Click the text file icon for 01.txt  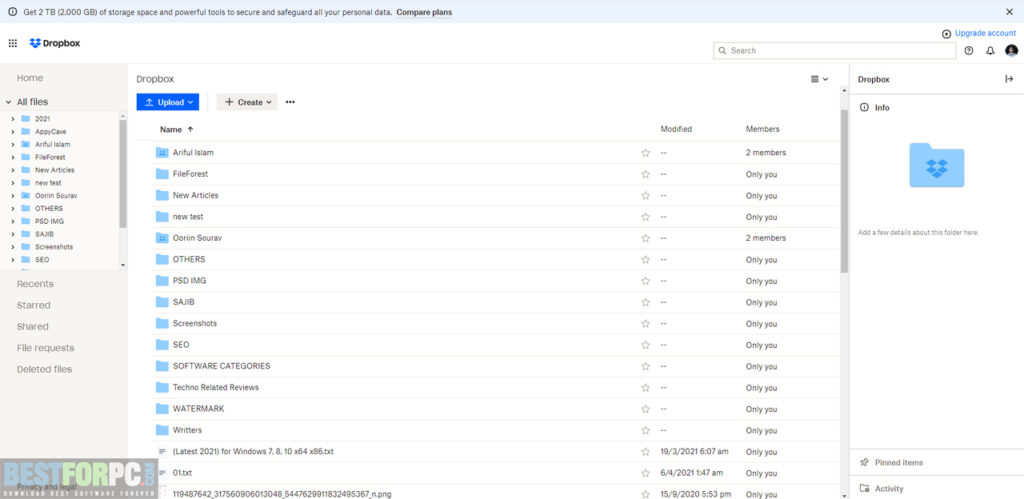pos(162,472)
